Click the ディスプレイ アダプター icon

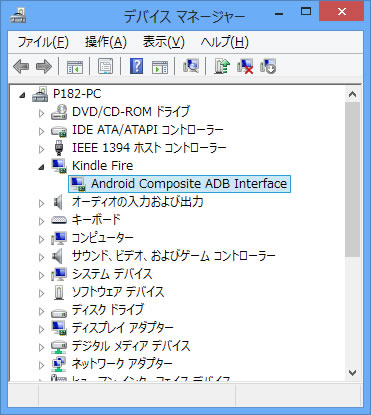[x=59, y=328]
